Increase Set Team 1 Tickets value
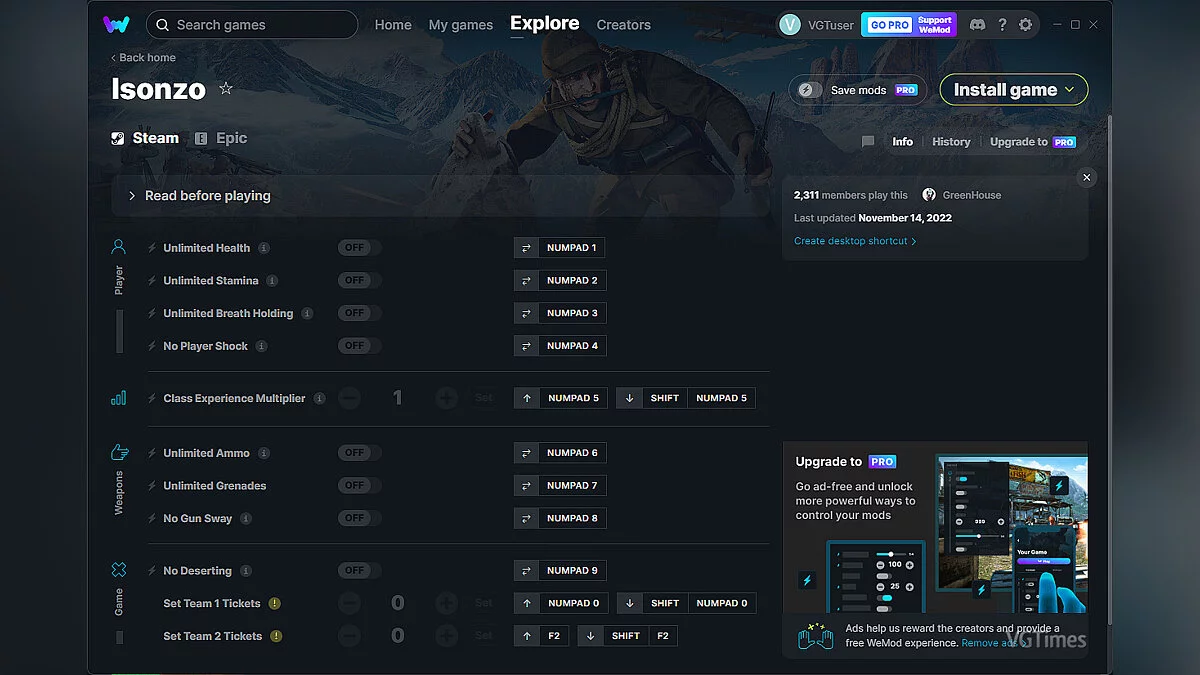The width and height of the screenshot is (1200, 675). [447, 603]
